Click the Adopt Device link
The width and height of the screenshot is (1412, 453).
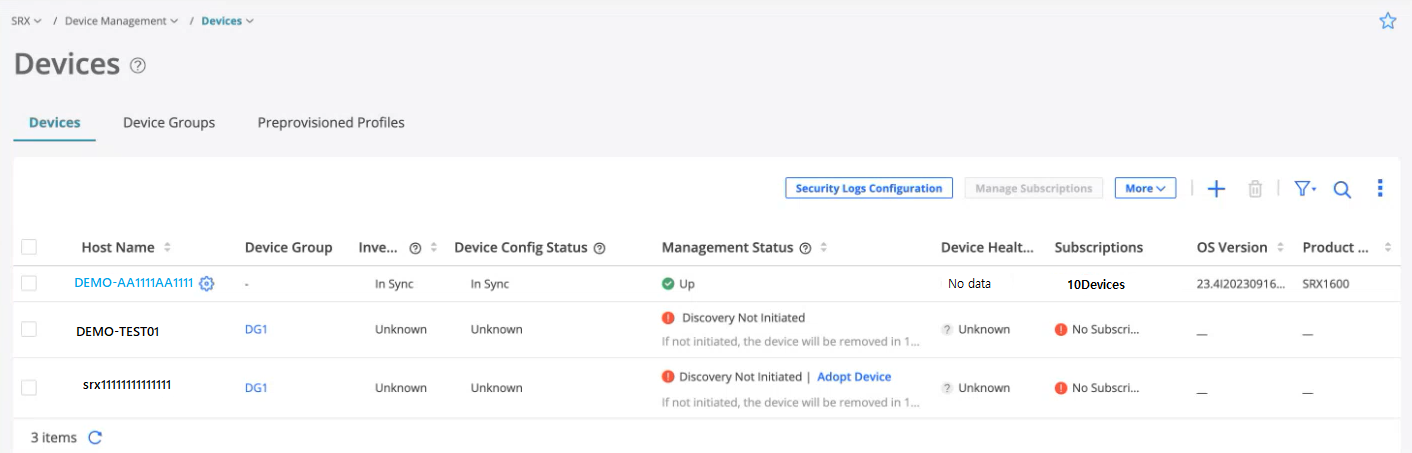tap(854, 377)
